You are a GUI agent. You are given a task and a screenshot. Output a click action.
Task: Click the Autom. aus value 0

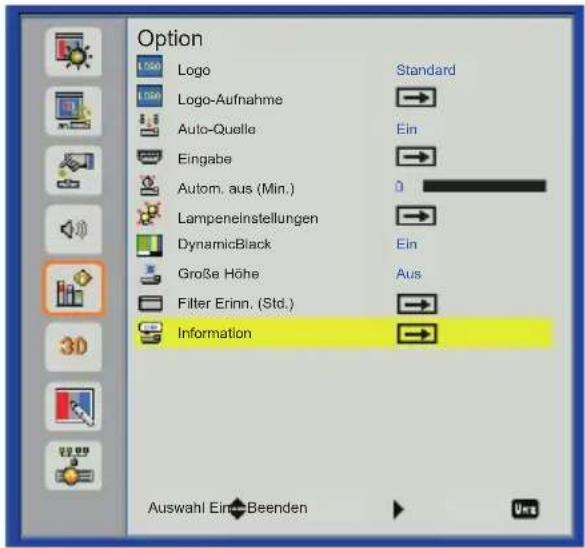[399, 186]
